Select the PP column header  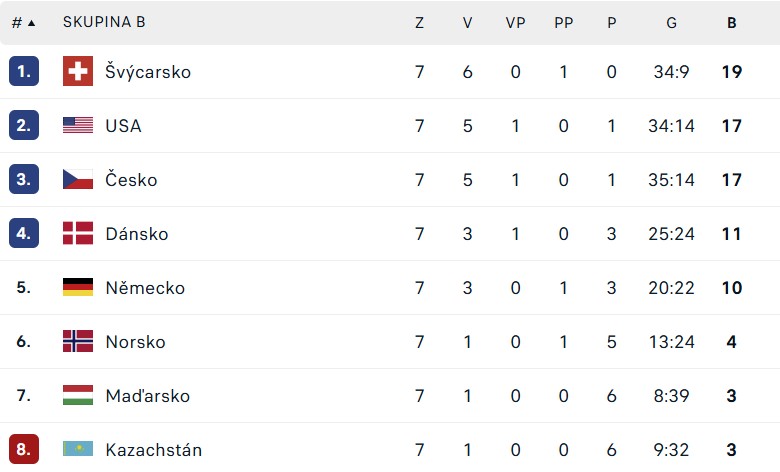coord(564,22)
